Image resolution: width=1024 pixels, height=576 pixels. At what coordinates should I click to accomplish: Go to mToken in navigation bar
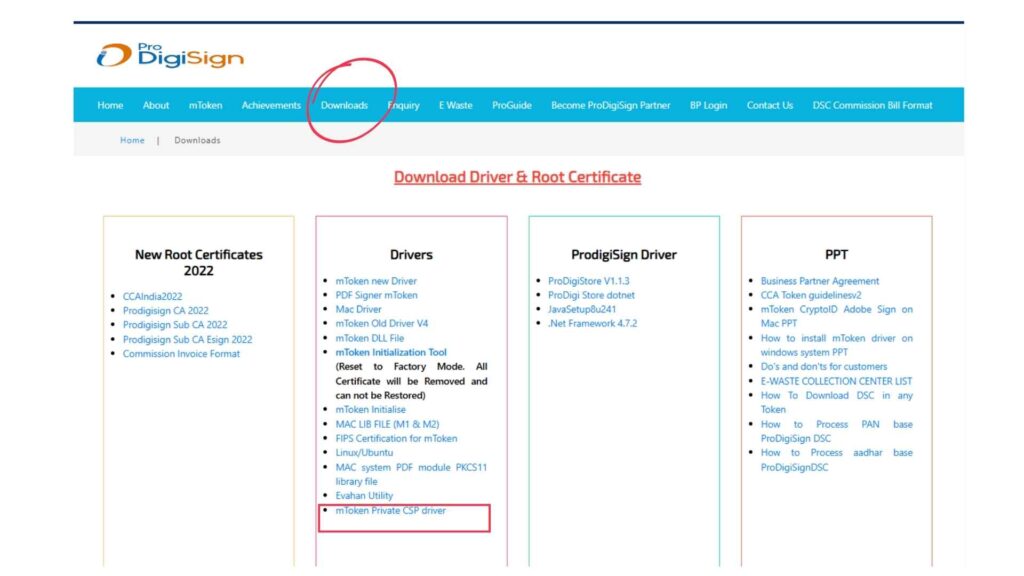206,105
